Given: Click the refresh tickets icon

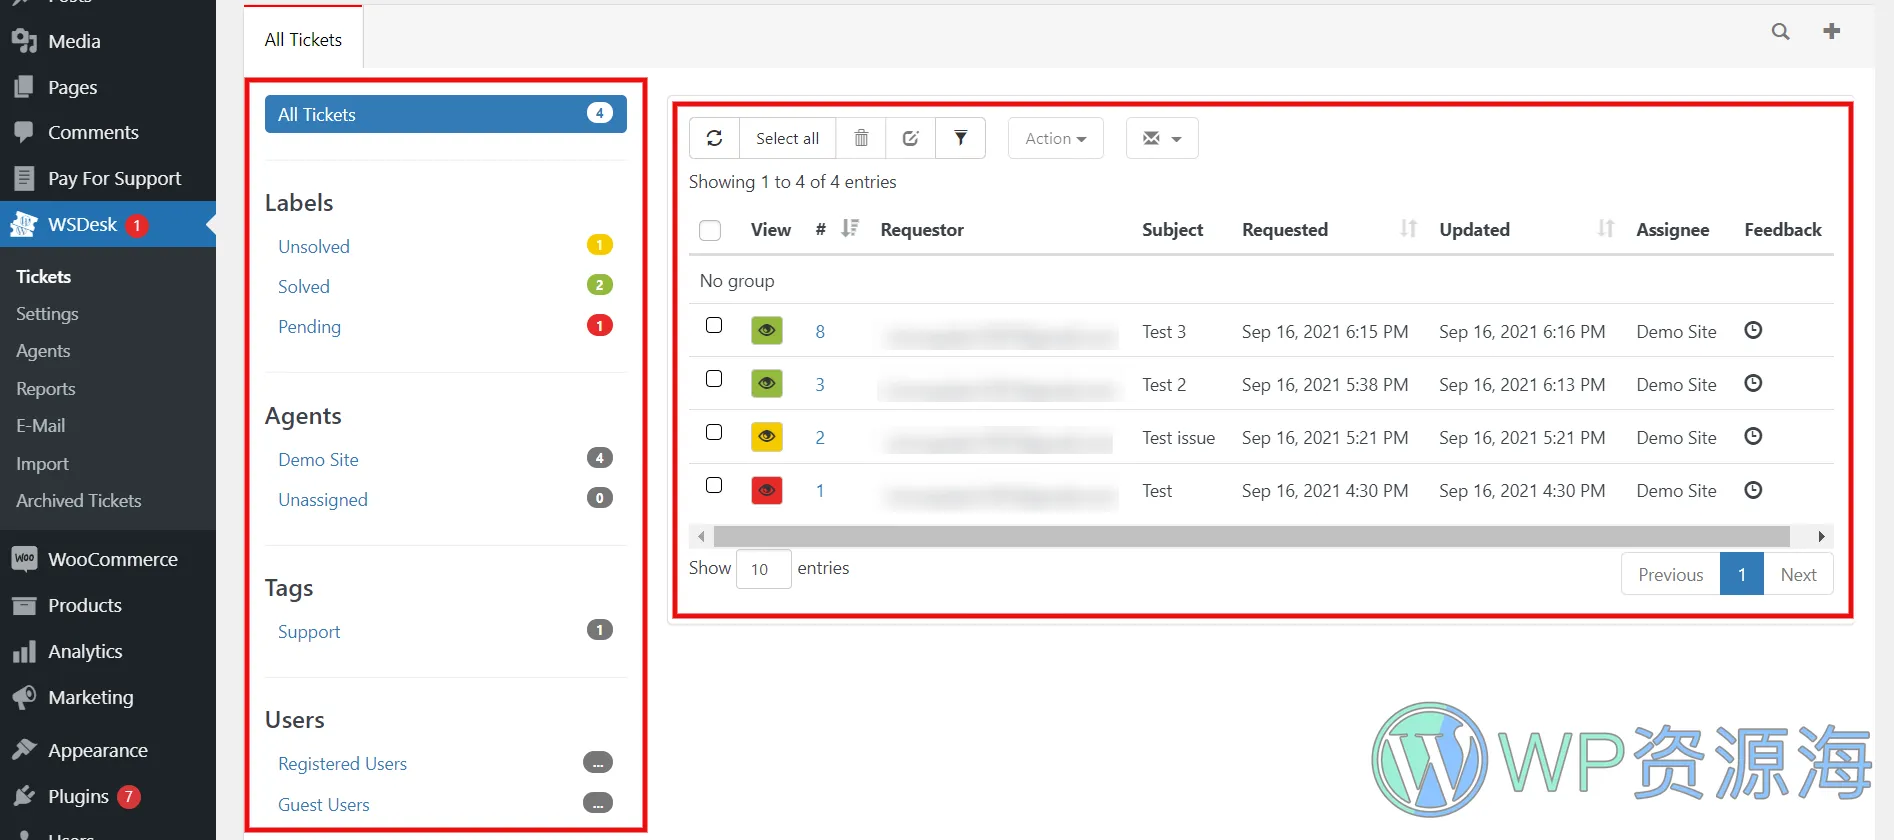Looking at the screenshot, I should click(714, 138).
